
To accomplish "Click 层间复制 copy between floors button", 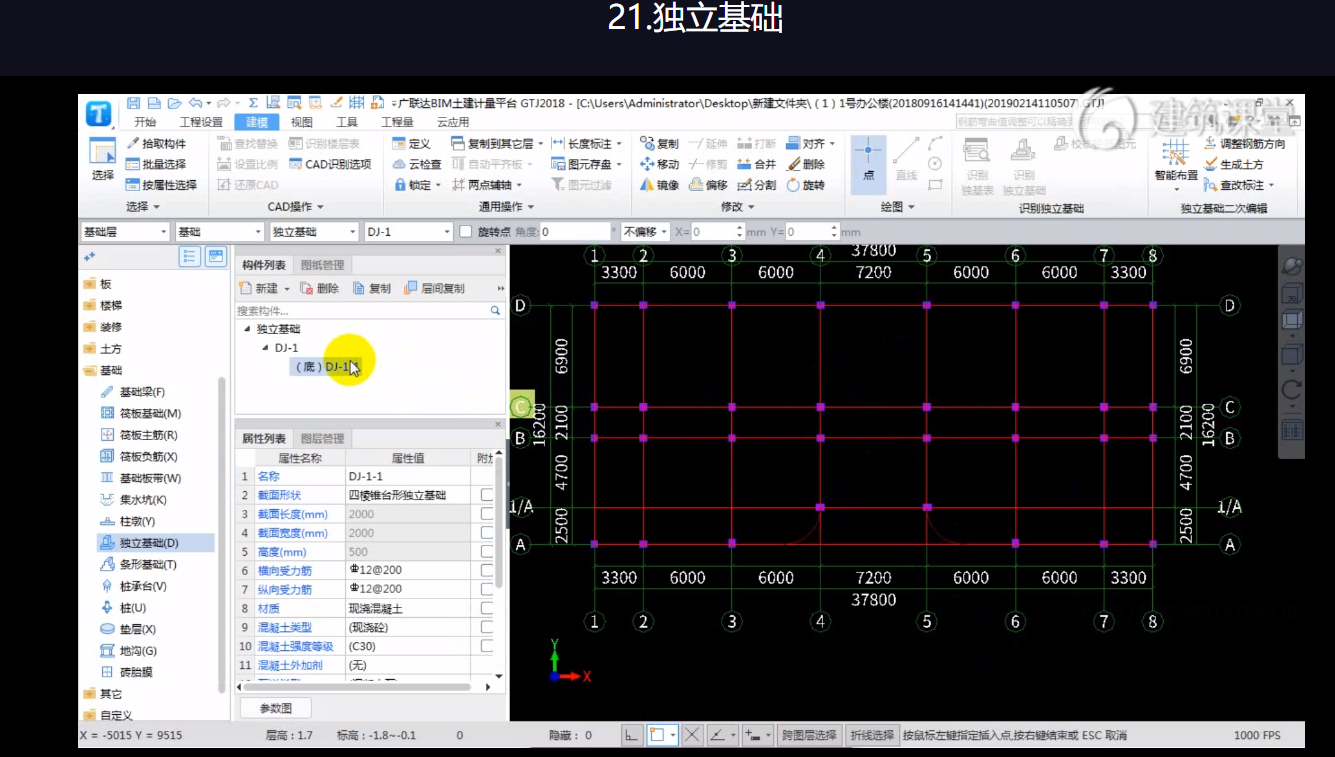I will pyautogui.click(x=434, y=288).
